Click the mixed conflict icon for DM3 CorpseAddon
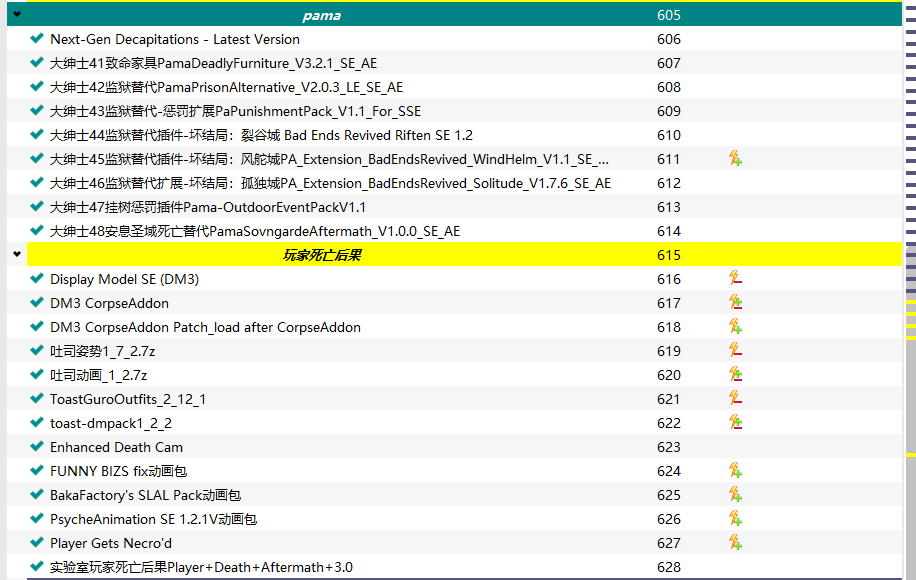This screenshot has height=580, width=916. pyautogui.click(x=735, y=303)
